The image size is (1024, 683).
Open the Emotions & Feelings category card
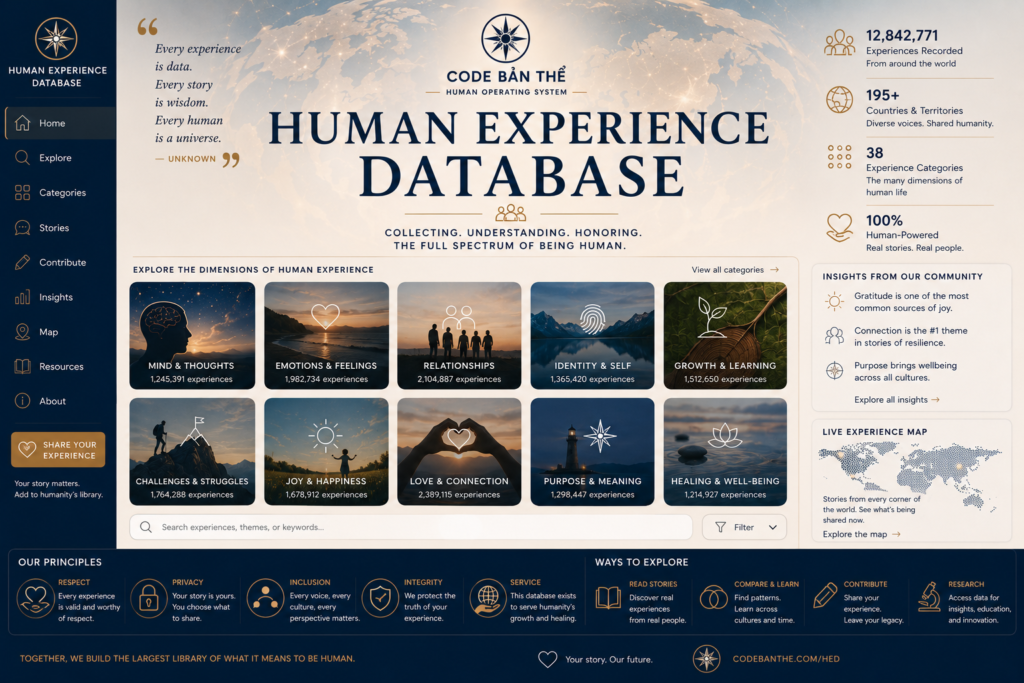coord(327,336)
